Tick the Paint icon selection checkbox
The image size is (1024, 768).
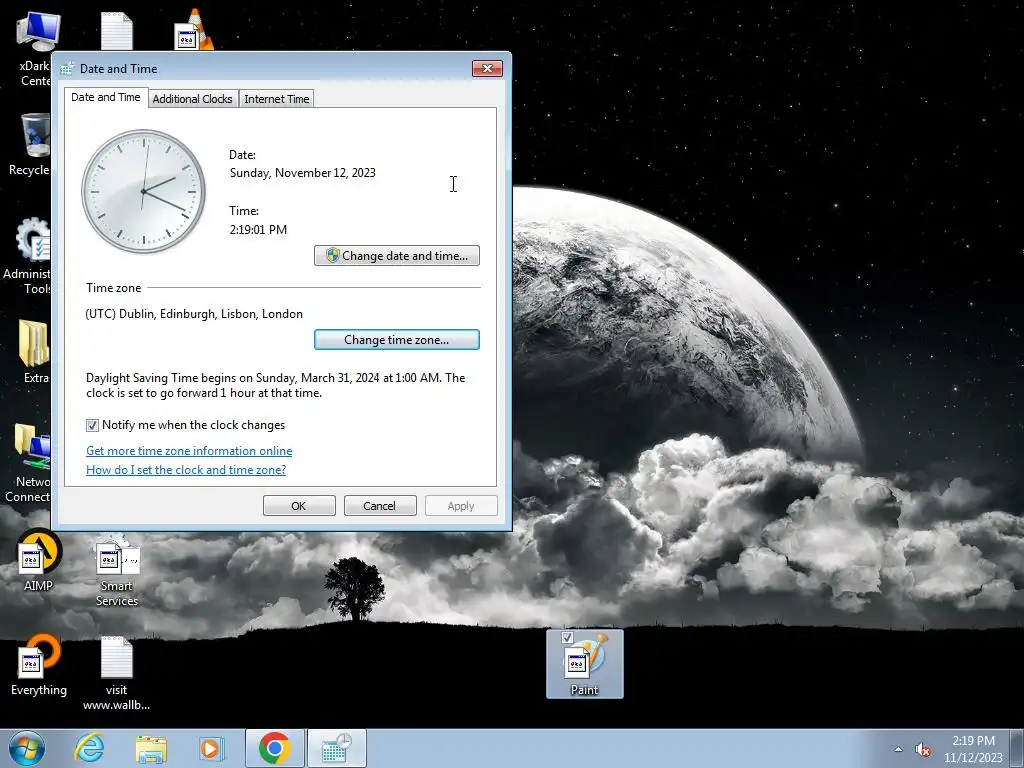click(x=567, y=637)
